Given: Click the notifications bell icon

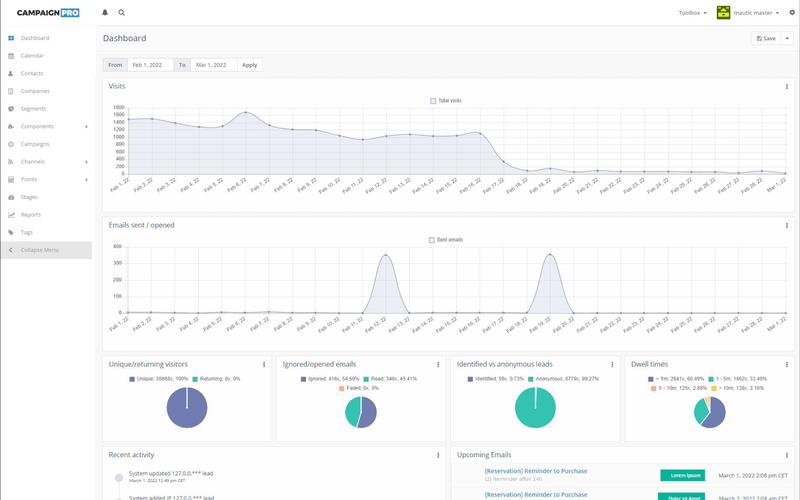Looking at the screenshot, I should [106, 13].
